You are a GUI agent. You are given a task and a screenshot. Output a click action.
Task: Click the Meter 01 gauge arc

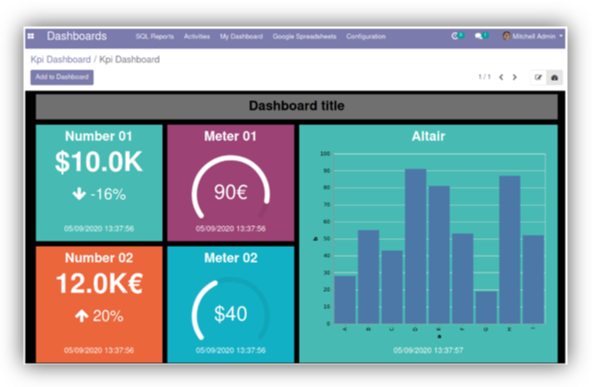[231, 187]
